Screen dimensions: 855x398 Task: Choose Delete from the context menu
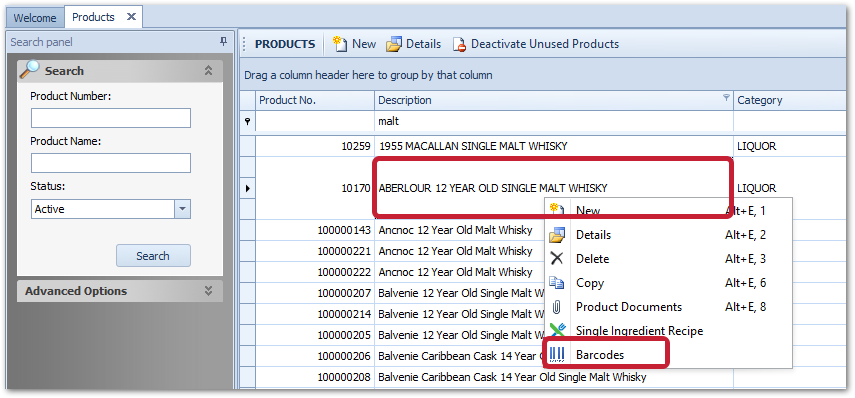670,259
